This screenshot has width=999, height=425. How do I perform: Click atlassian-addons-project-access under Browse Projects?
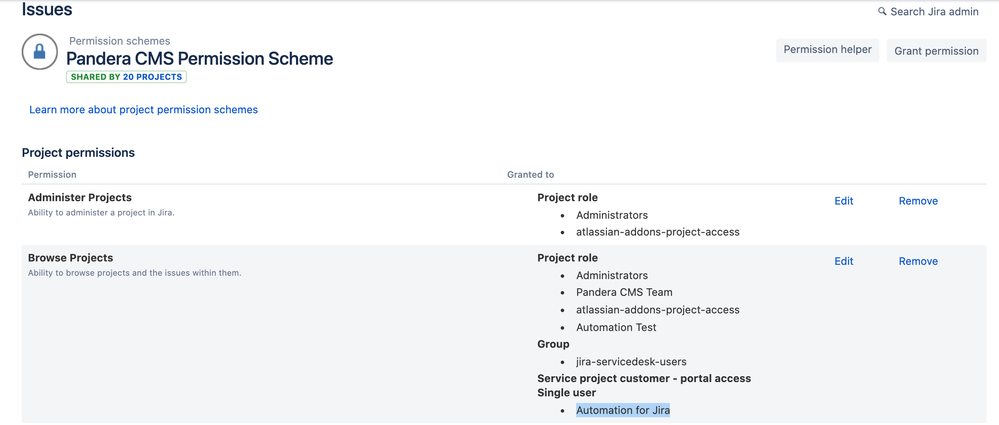point(658,310)
